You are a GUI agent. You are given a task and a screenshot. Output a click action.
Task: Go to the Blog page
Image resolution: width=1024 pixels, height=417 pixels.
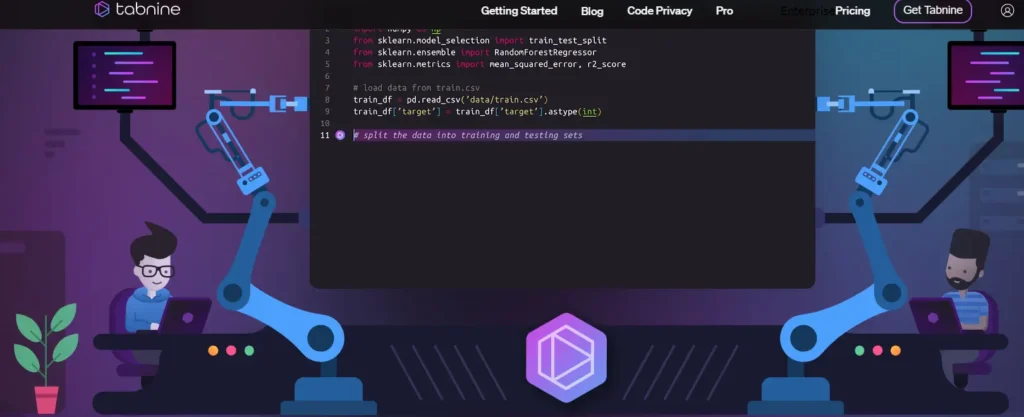[592, 11]
